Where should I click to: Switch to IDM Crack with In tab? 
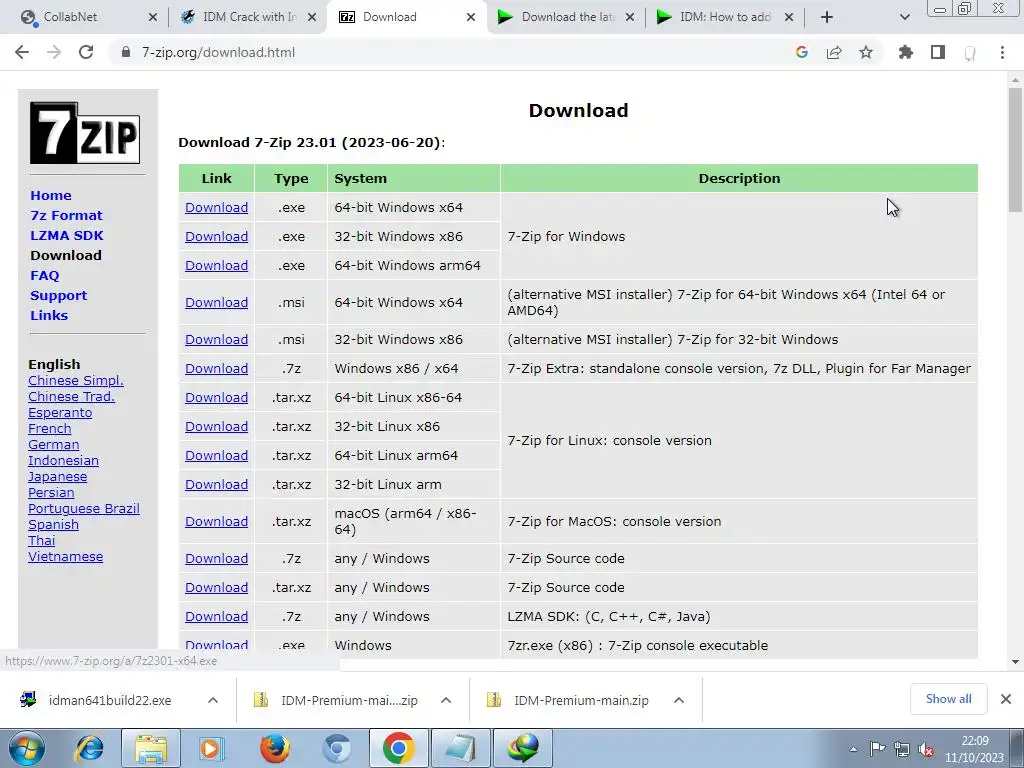click(248, 17)
